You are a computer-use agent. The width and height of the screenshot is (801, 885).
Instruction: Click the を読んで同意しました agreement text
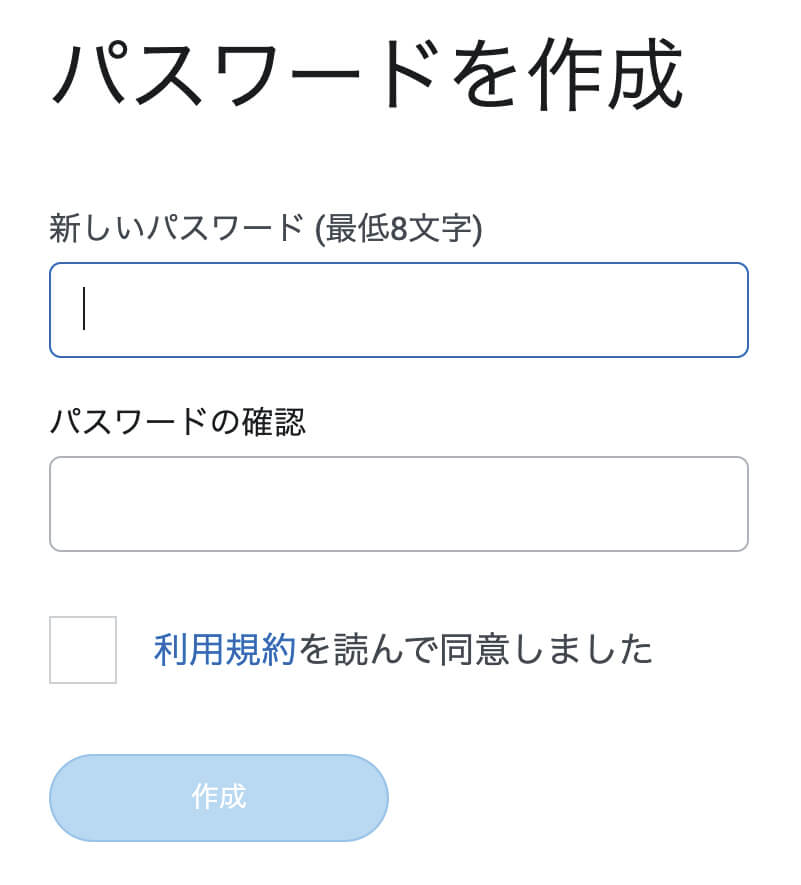click(x=476, y=650)
